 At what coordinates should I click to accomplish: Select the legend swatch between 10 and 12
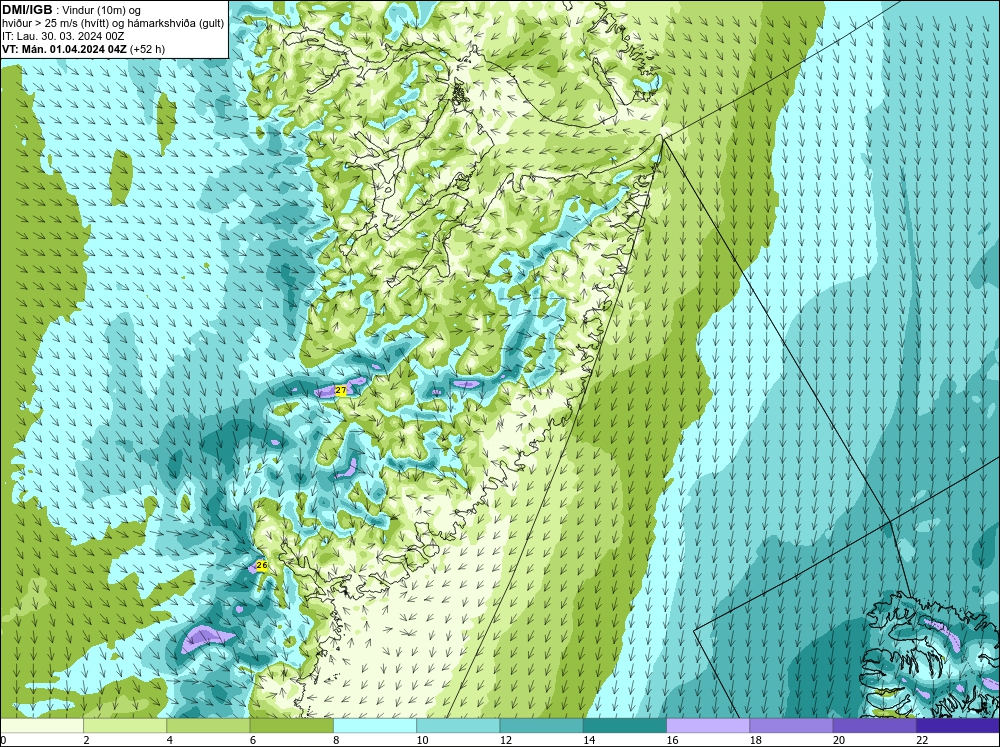click(x=458, y=725)
